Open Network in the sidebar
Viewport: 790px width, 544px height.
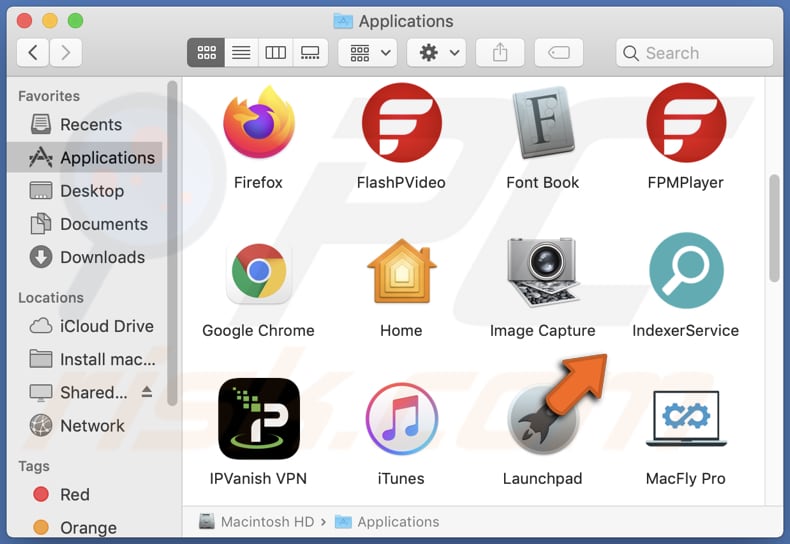coord(85,426)
